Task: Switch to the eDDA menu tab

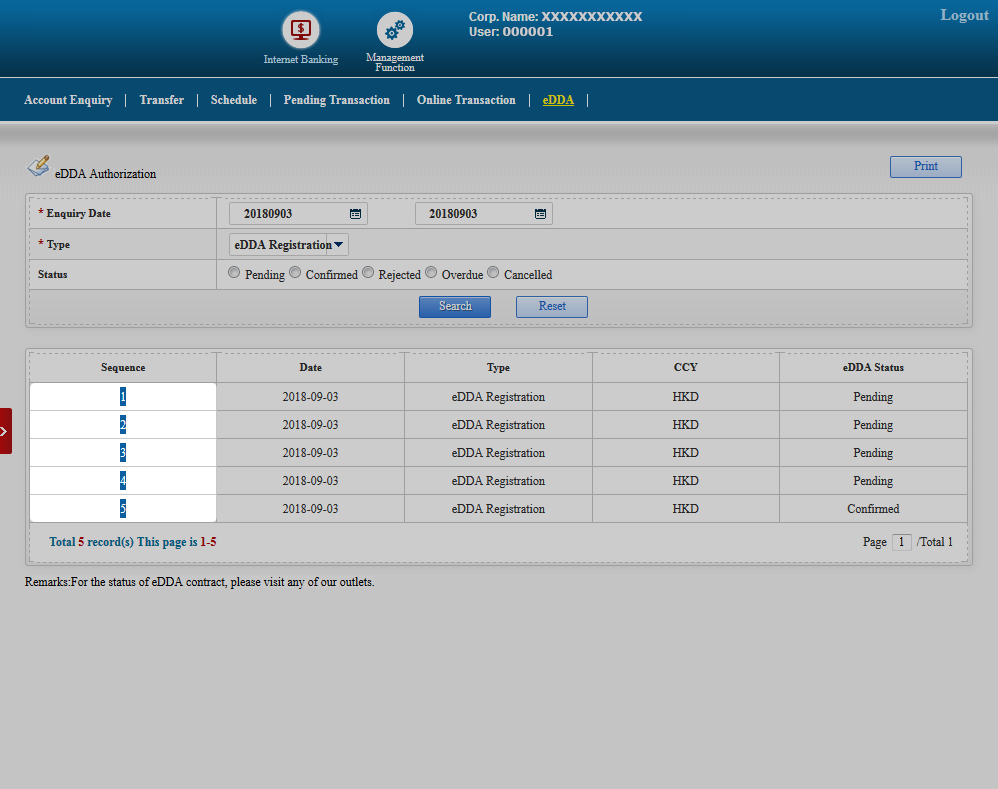Action: (x=558, y=100)
